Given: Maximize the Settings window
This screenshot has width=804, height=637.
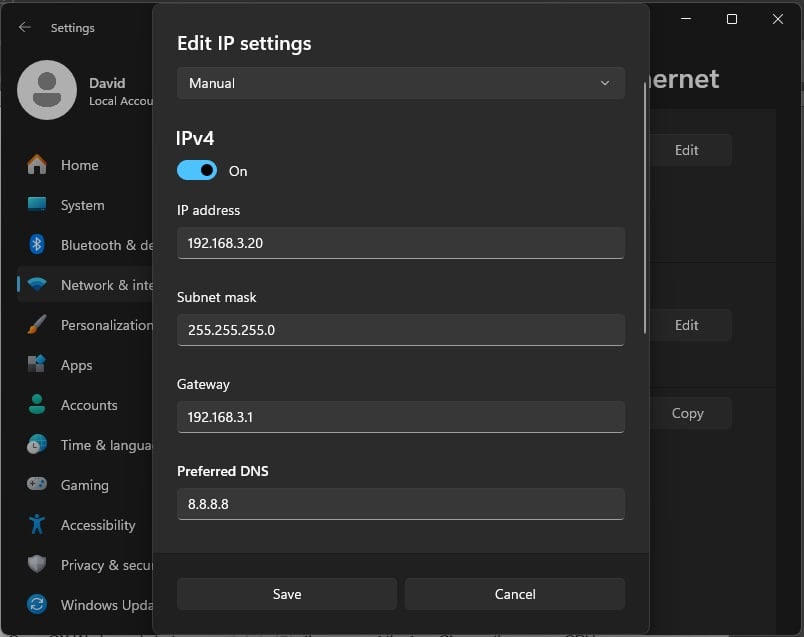Looking at the screenshot, I should 732,19.
